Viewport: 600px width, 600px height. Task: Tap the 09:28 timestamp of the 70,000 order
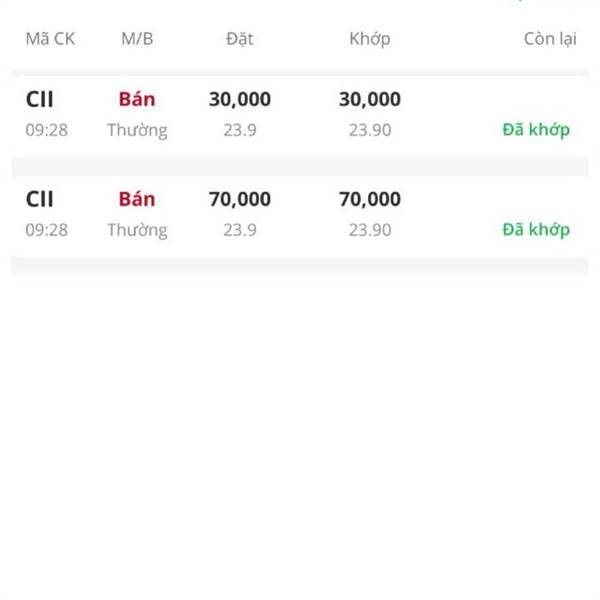tap(47, 230)
